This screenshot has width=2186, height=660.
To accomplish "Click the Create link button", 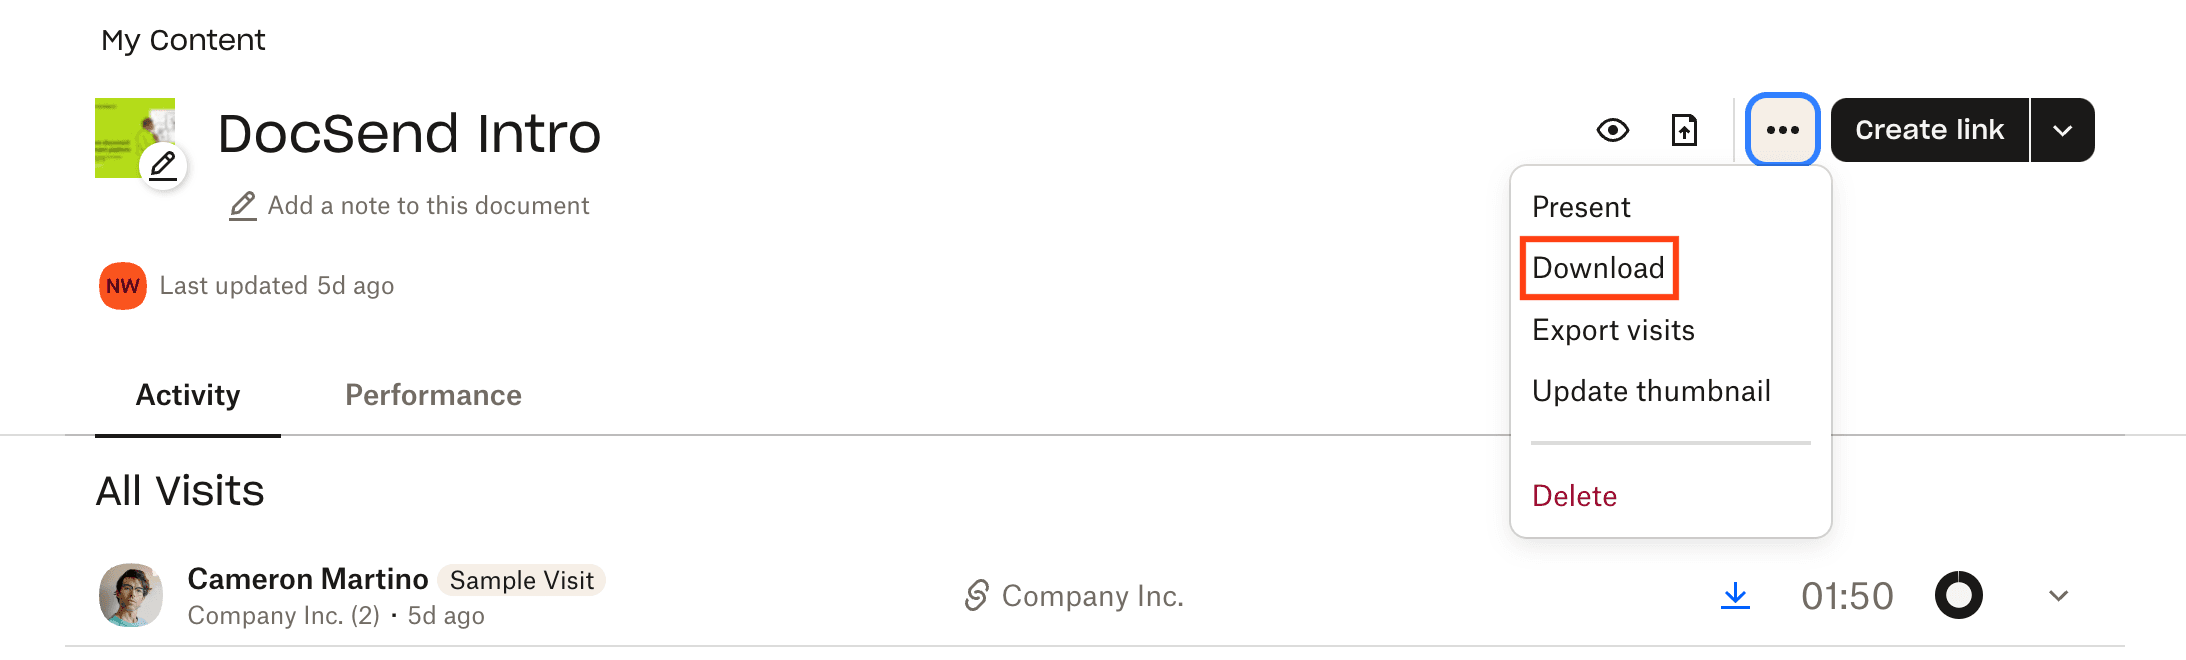I will pos(1929,130).
